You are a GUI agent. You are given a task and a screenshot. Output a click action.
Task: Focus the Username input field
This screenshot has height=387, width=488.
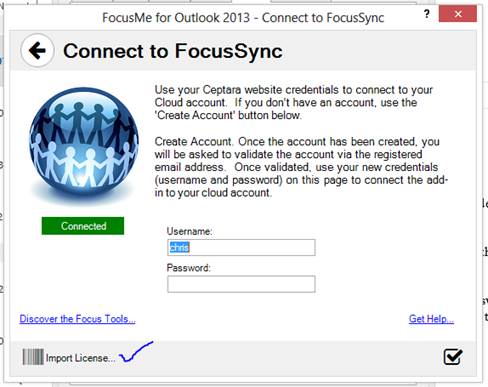tap(241, 248)
